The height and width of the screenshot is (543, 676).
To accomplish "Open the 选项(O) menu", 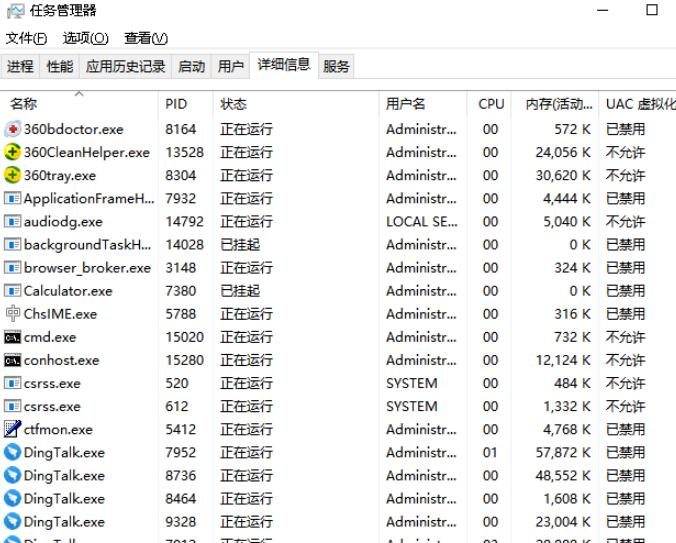I will (85, 38).
